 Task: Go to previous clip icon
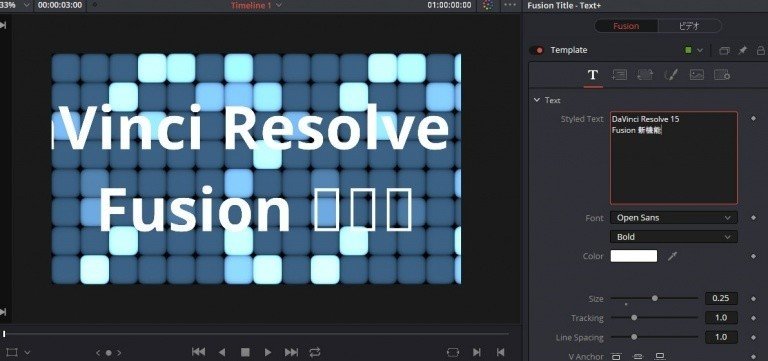[500, 352]
